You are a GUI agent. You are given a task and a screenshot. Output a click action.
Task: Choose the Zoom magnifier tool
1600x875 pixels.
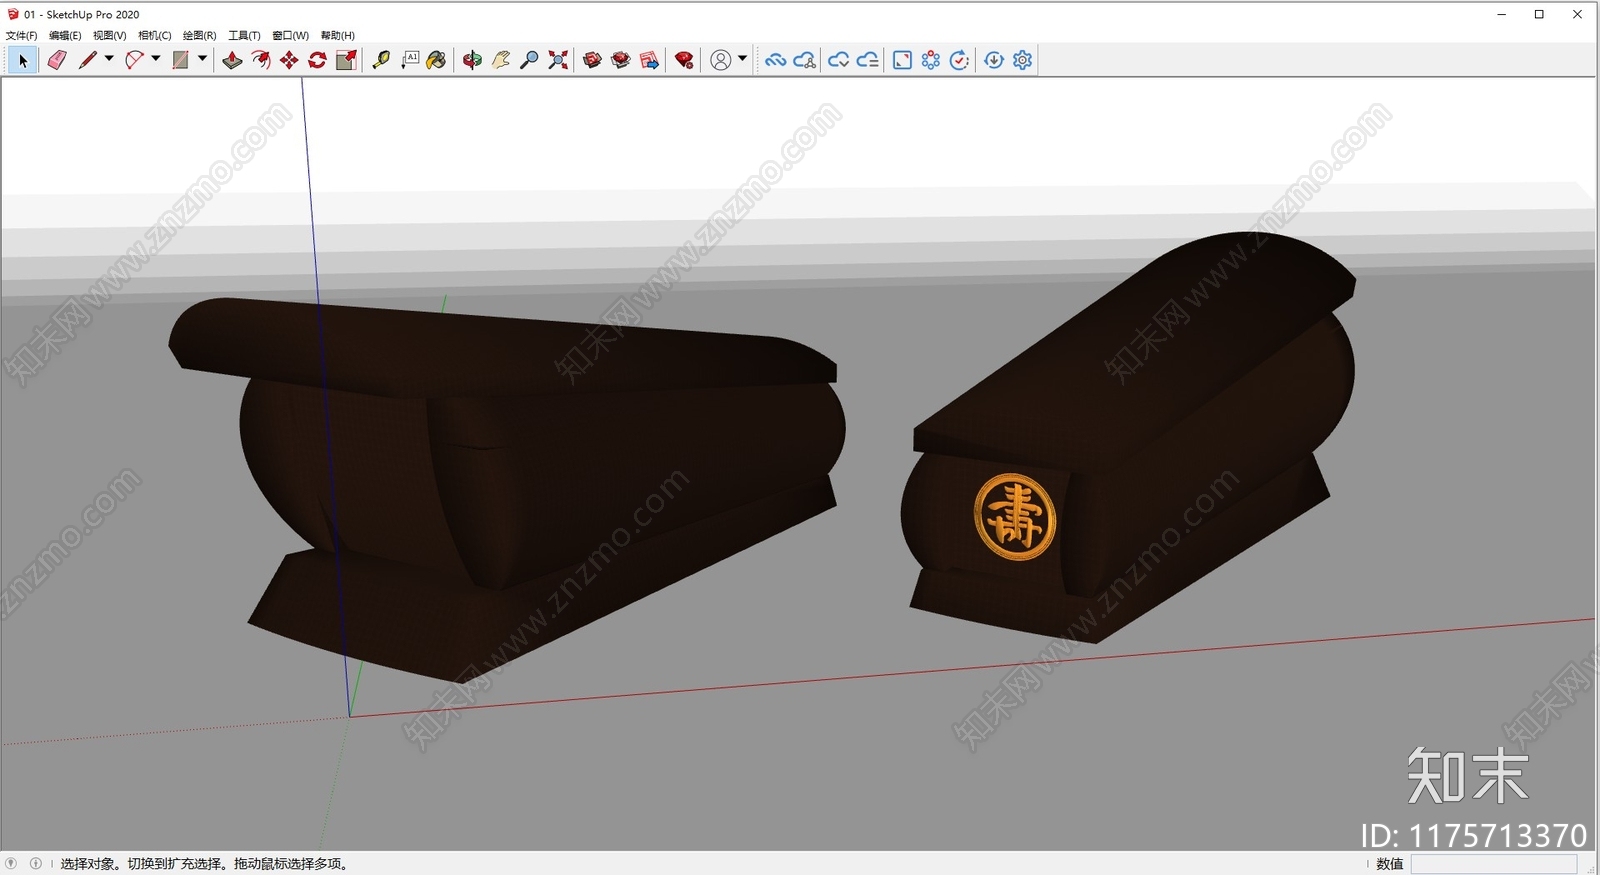point(530,61)
